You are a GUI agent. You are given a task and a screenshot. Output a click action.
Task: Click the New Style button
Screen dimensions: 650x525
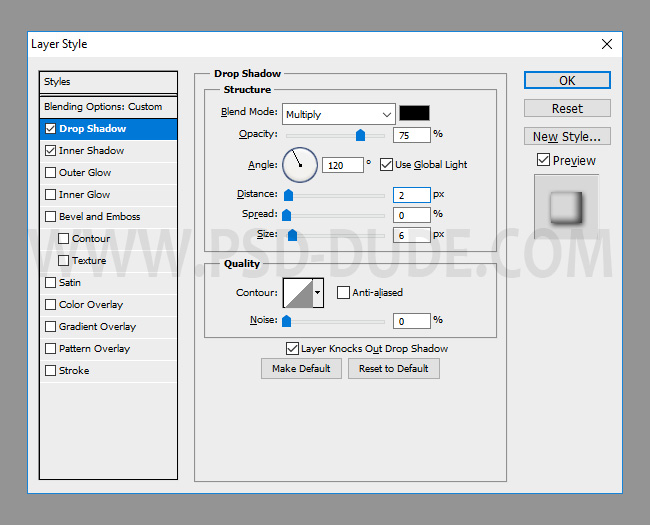566,136
